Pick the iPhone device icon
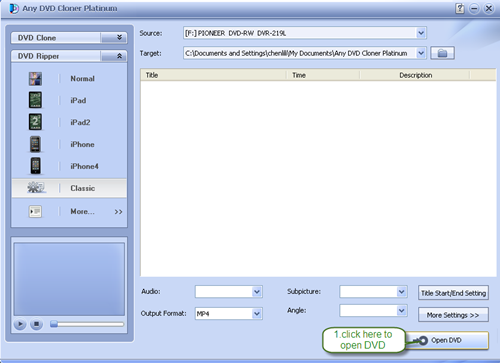Viewport: 500px width, 363px height. coord(35,144)
